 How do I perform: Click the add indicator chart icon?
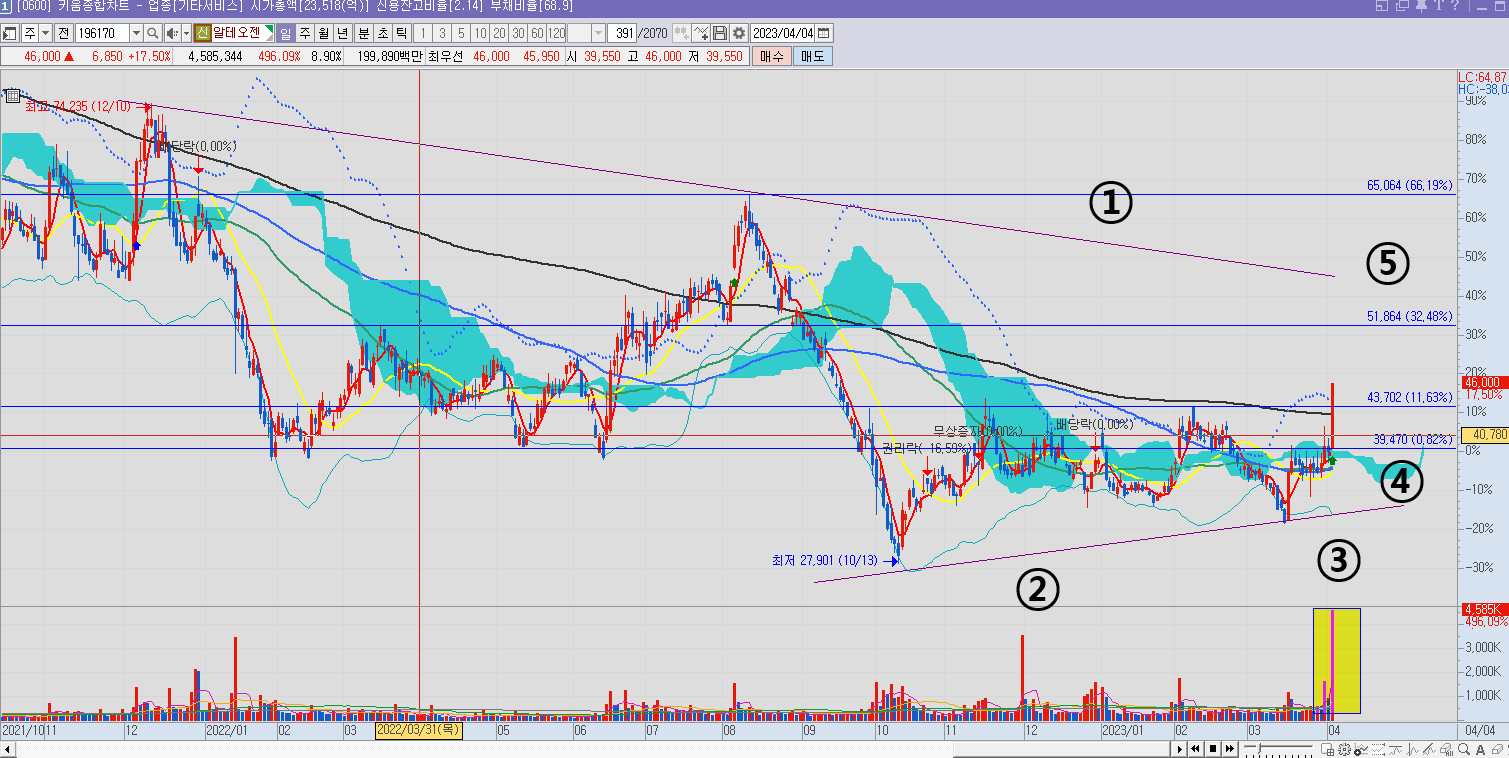[702, 32]
